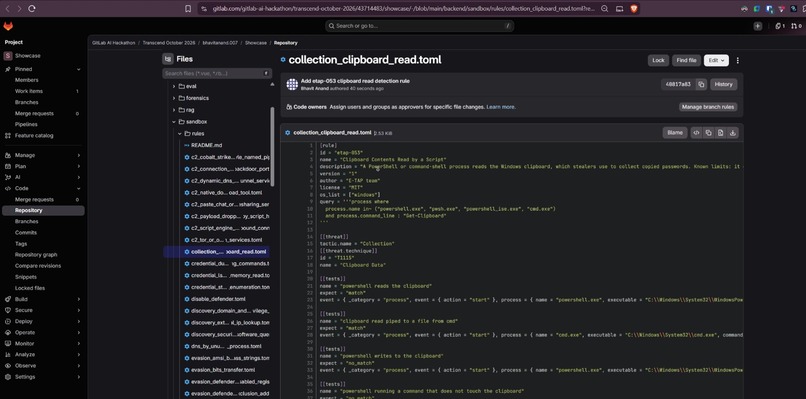Open the Edit dropdown button
Screen dimensions: 806x399
pos(716,60)
